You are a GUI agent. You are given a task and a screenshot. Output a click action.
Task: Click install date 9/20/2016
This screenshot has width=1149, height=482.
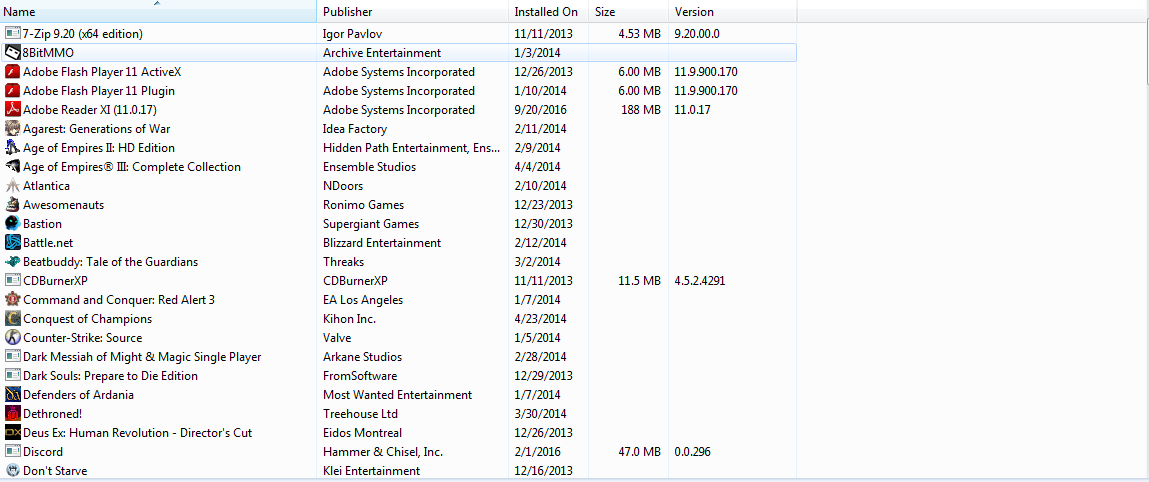539,110
